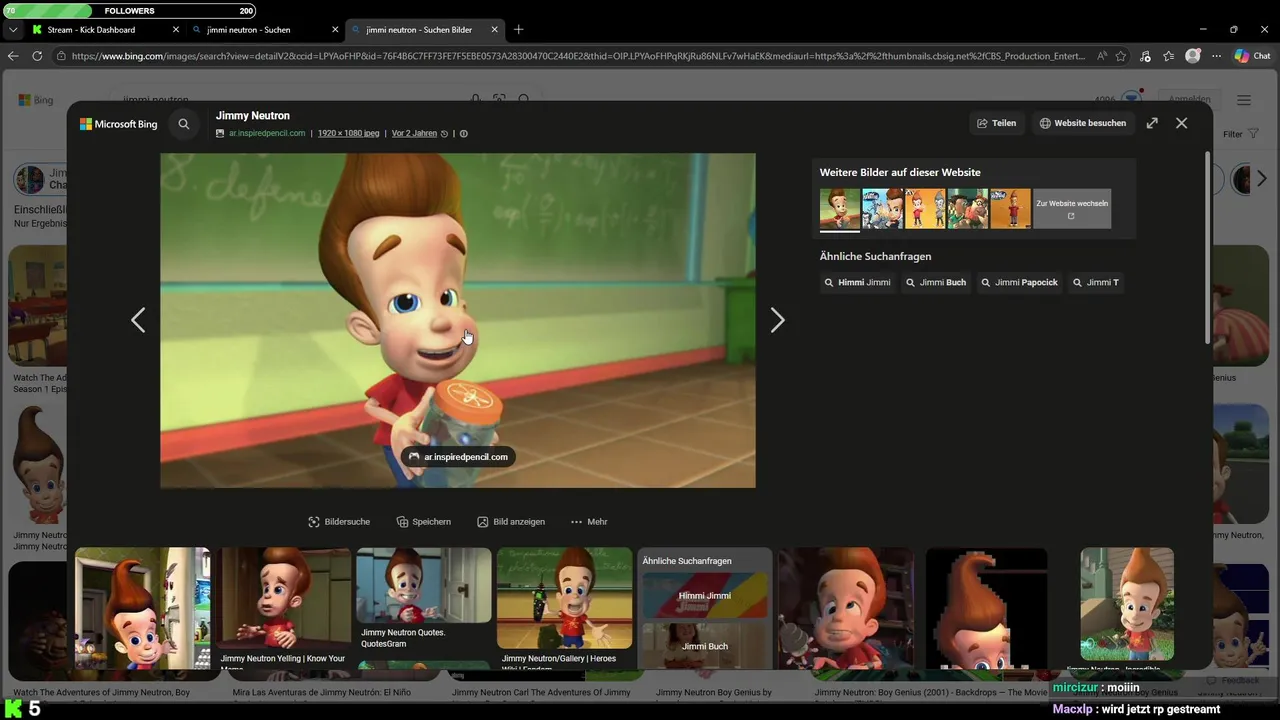Open the favorites list icon
Screen dimensions: 1280x720
click(1168, 56)
